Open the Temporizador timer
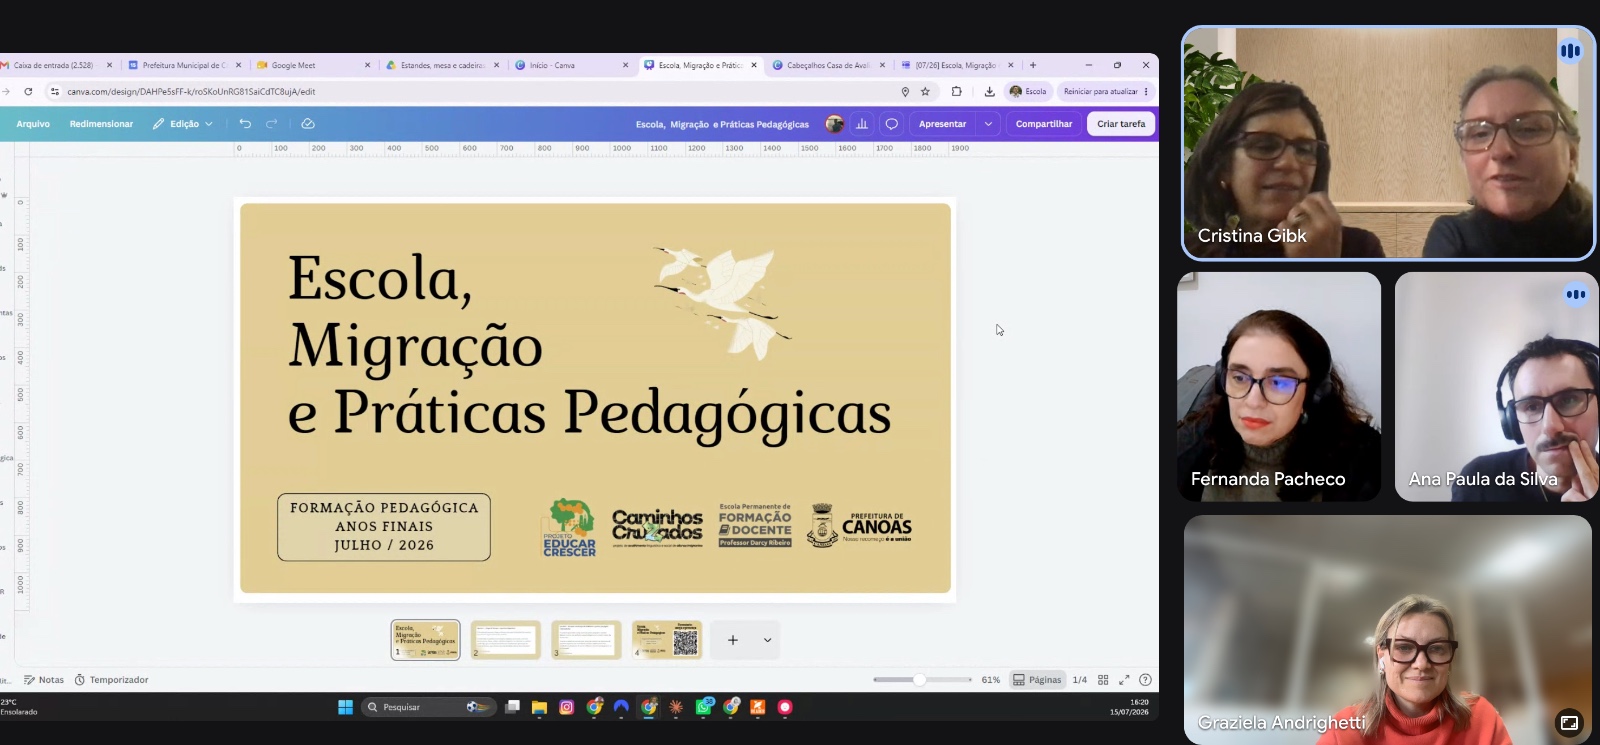 [111, 680]
